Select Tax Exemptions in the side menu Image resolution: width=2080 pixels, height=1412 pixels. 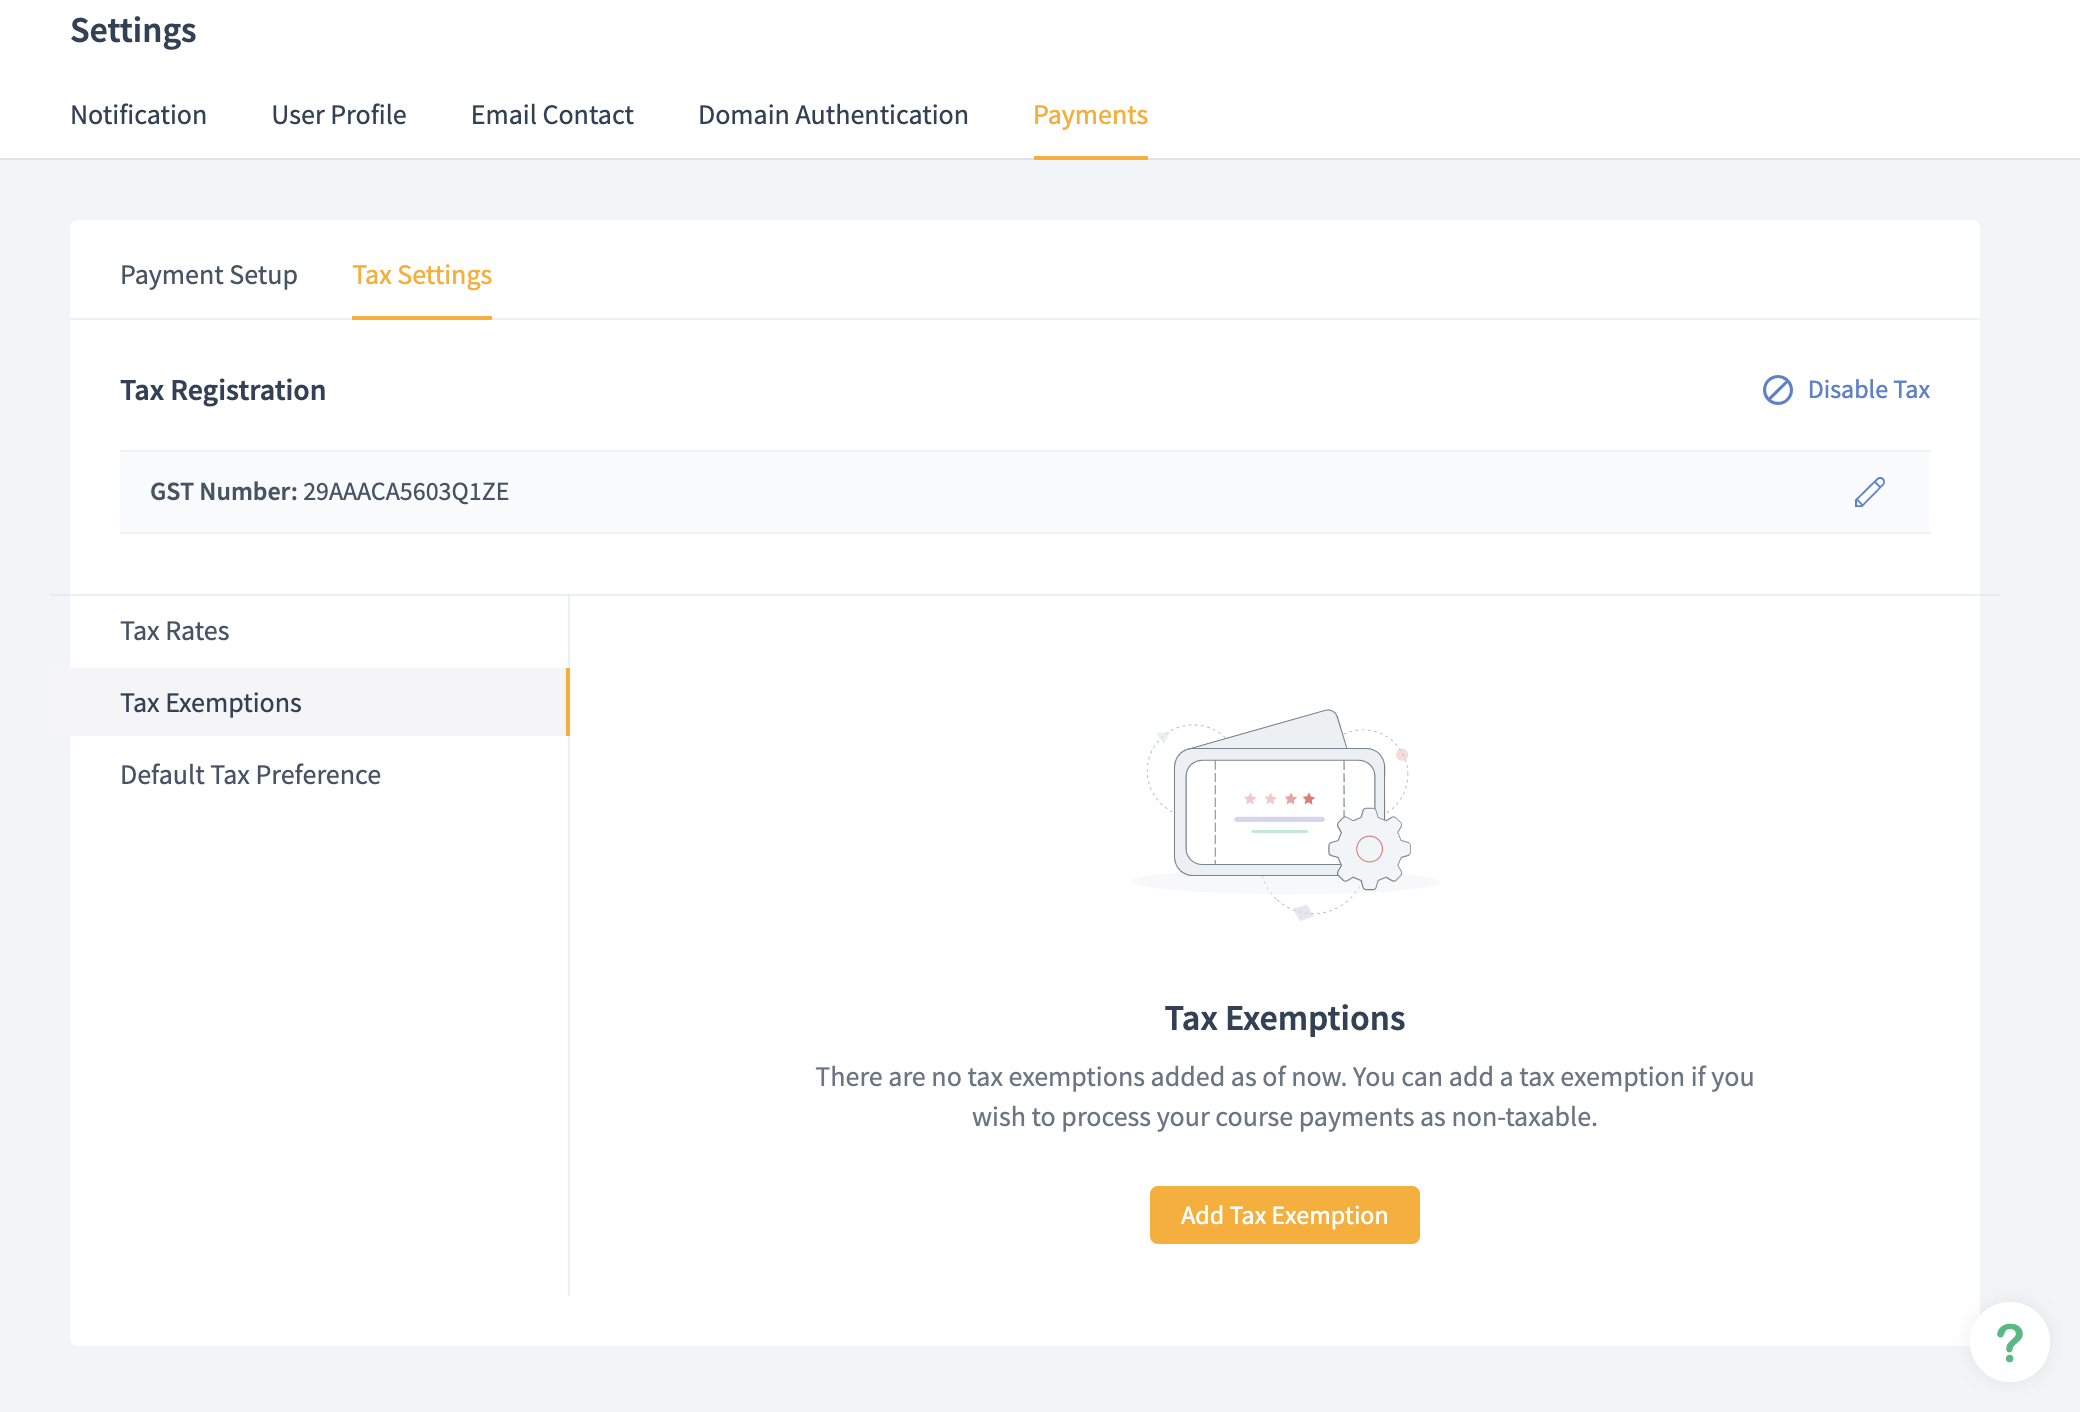211,703
